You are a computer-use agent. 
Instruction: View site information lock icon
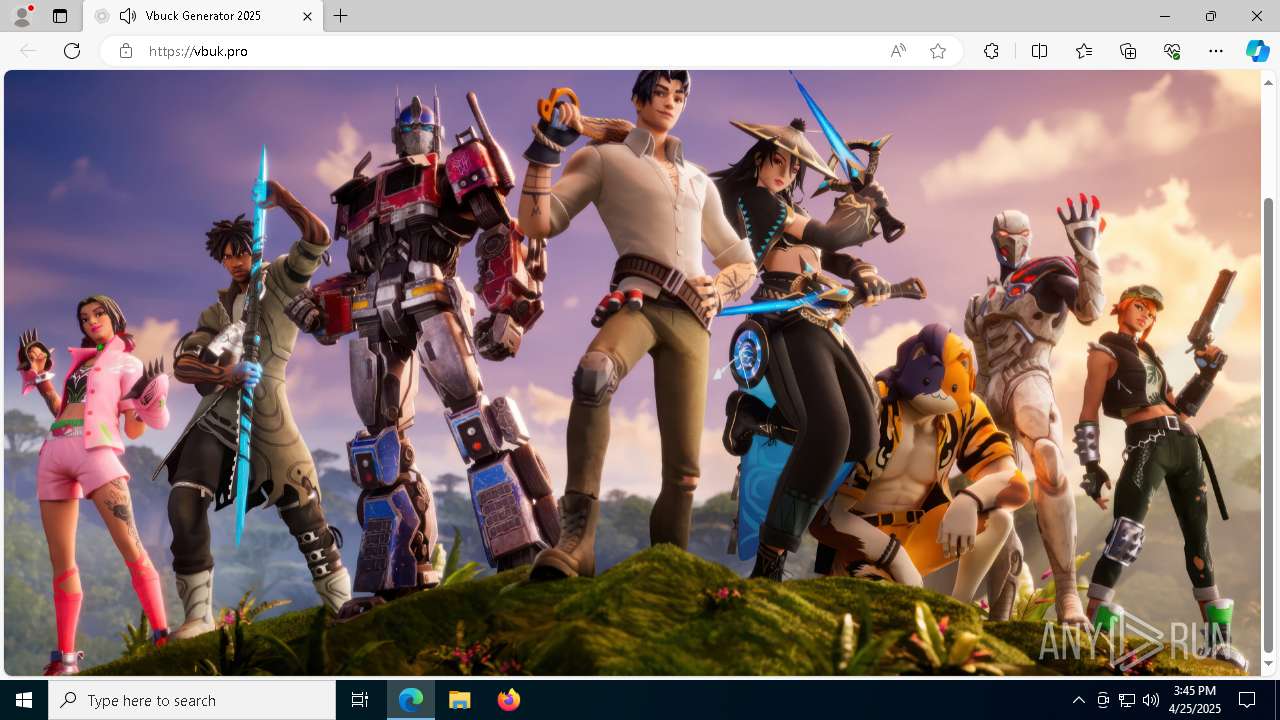125,51
